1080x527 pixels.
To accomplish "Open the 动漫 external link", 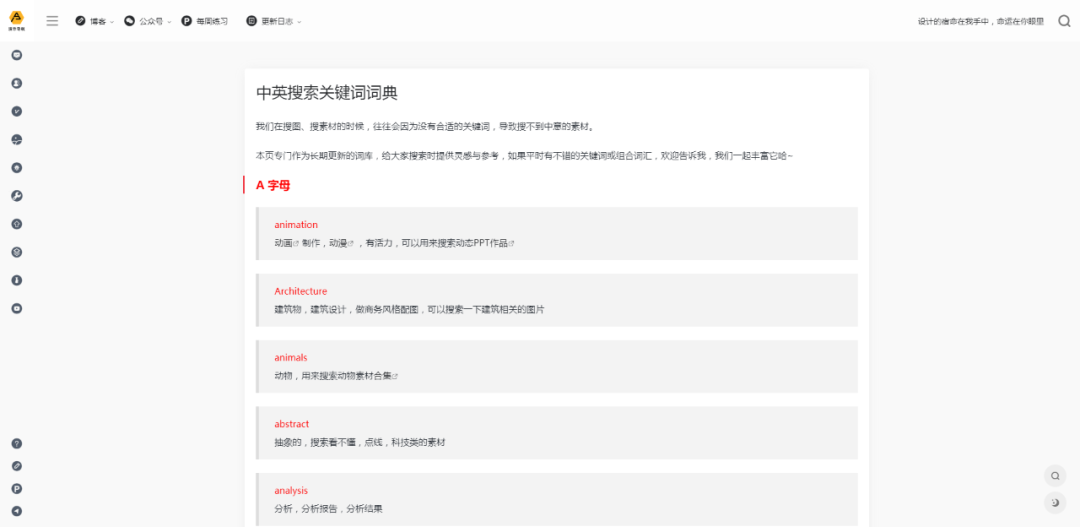I will [341, 243].
